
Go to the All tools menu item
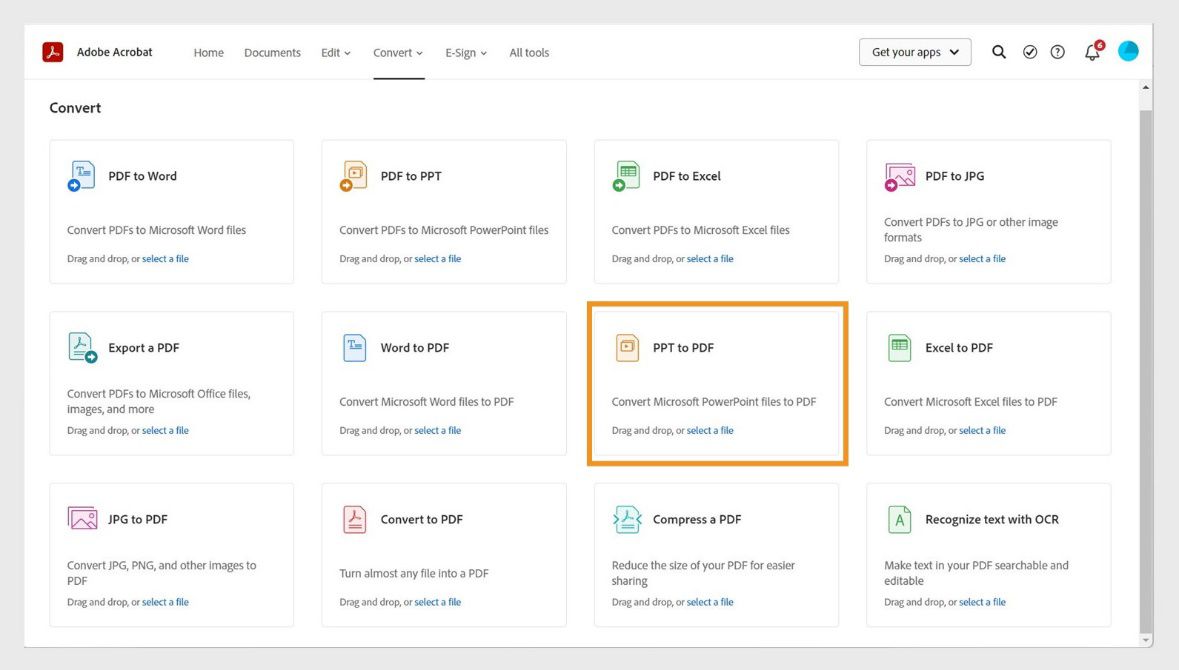coord(529,52)
